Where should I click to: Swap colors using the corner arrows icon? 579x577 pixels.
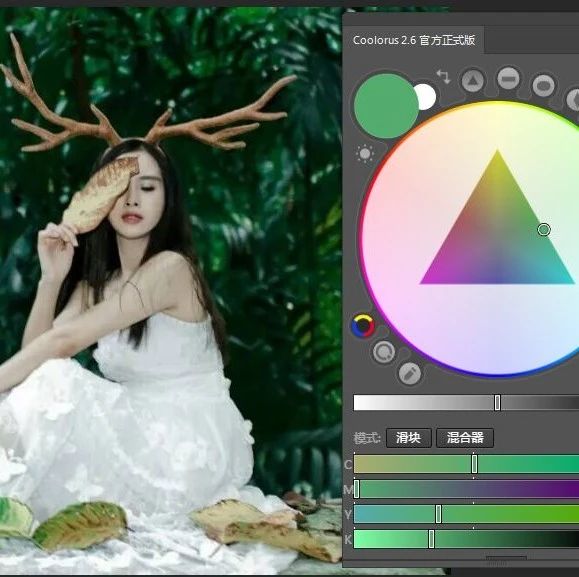pos(443,76)
